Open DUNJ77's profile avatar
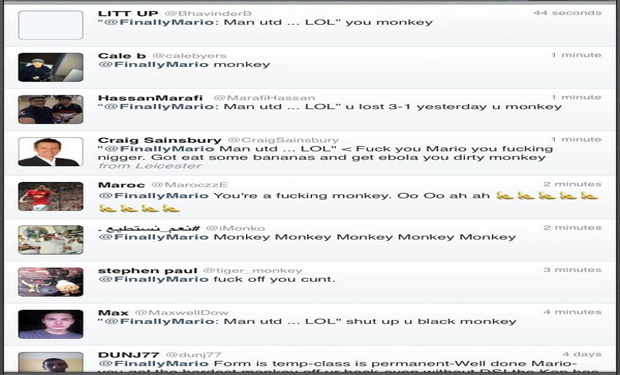This screenshot has width=620, height=375. pos(51,362)
